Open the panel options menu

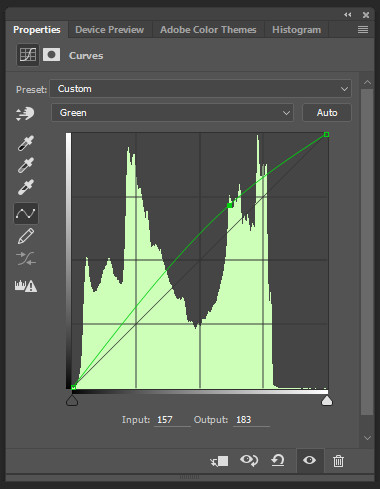(x=363, y=30)
